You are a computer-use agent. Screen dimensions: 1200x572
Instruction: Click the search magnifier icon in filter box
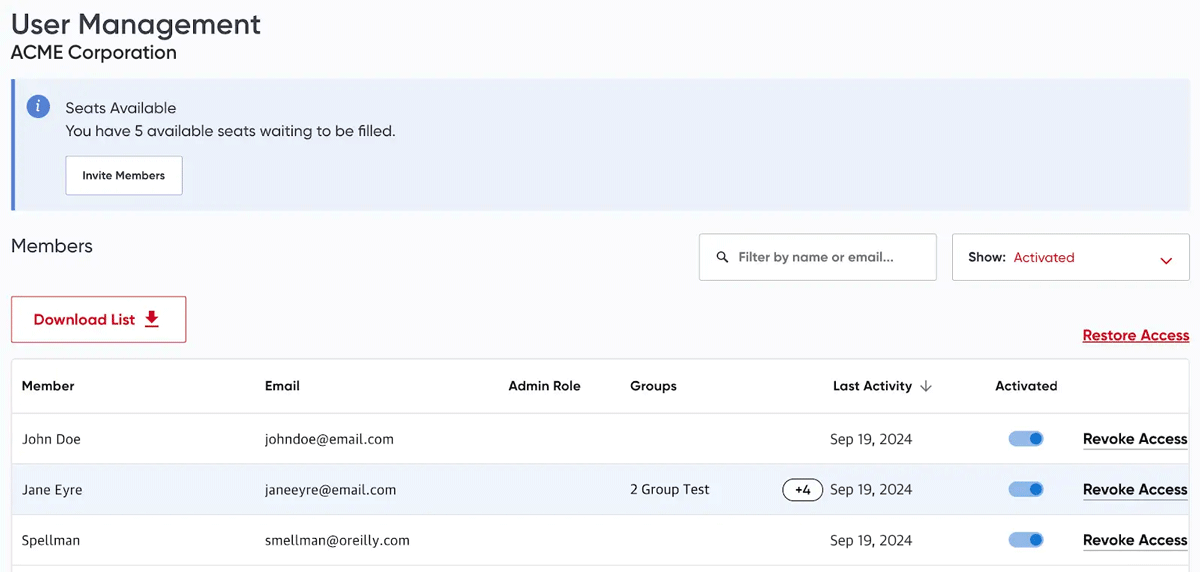pyautogui.click(x=723, y=258)
